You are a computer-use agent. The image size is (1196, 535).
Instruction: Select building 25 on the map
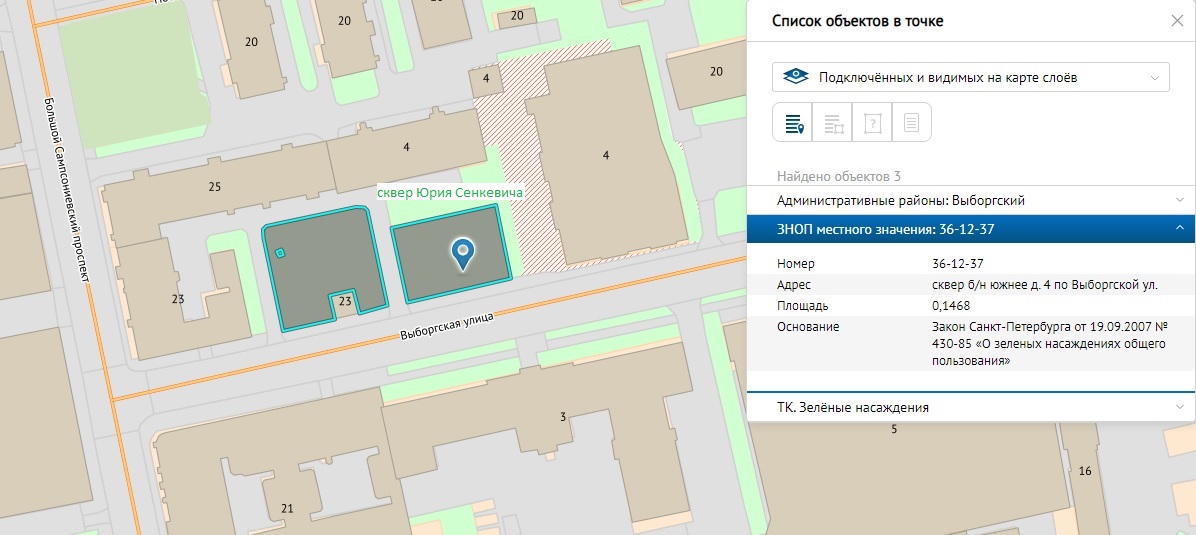click(214, 188)
